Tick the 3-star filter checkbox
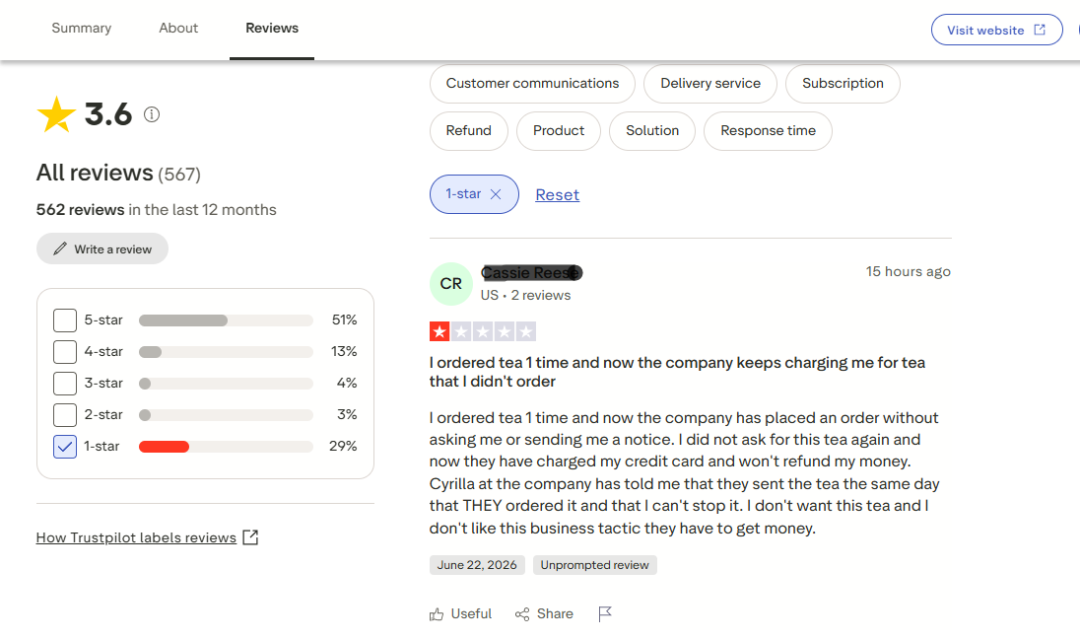The height and width of the screenshot is (640, 1080). [x=65, y=383]
